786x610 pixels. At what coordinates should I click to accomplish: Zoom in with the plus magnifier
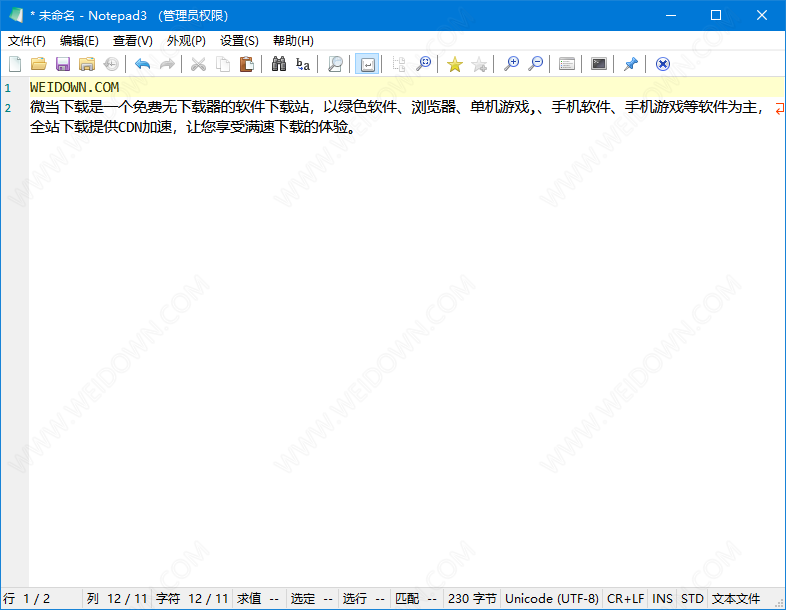coord(511,64)
